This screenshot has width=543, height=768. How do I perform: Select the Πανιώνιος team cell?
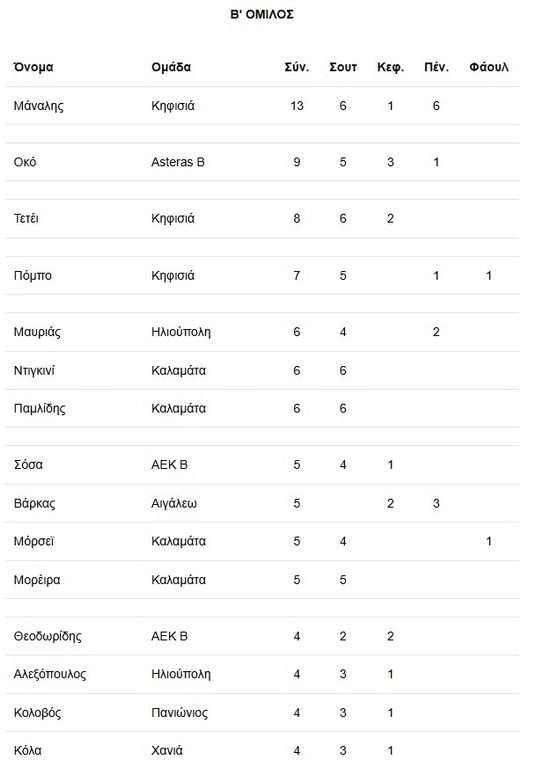179,713
